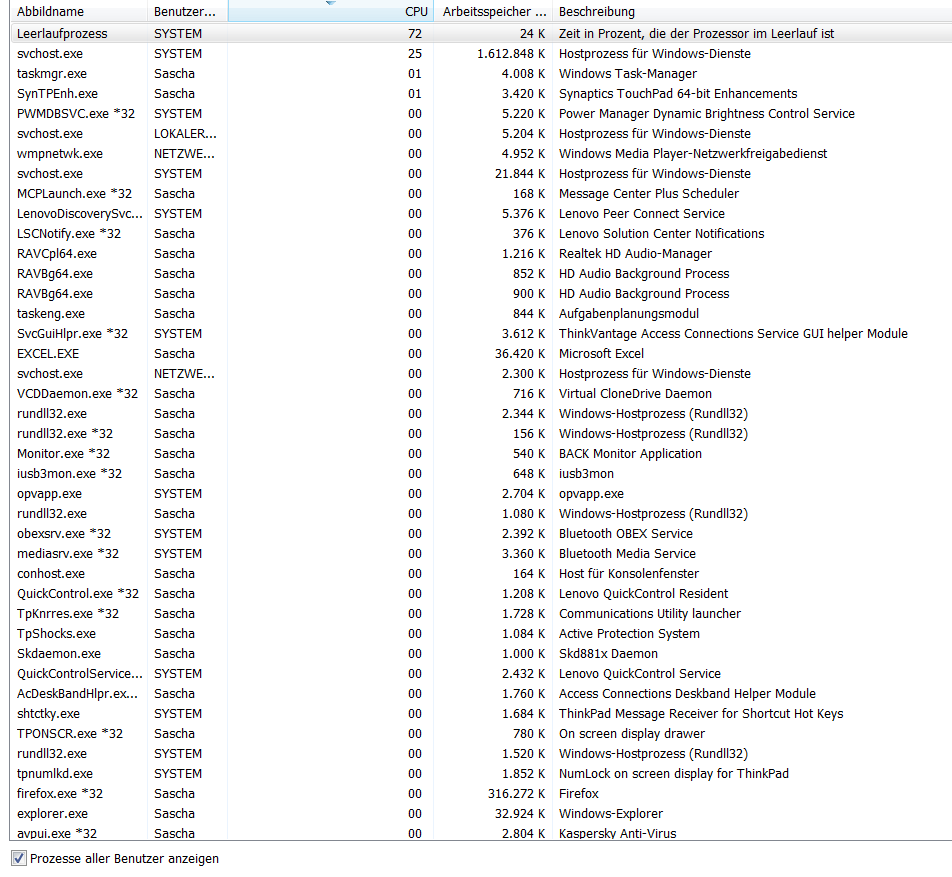Screen dimensions: 952x877
Task: Select the tpnumlkd.exe process
Action: click(481, 774)
